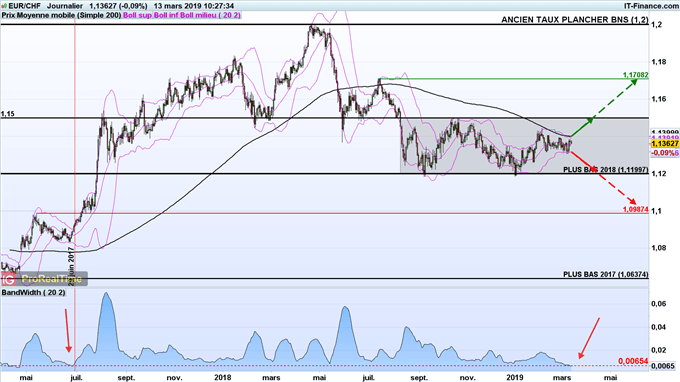Select the Journalier timeframe label
This screenshot has width=680, height=382.
65,6
